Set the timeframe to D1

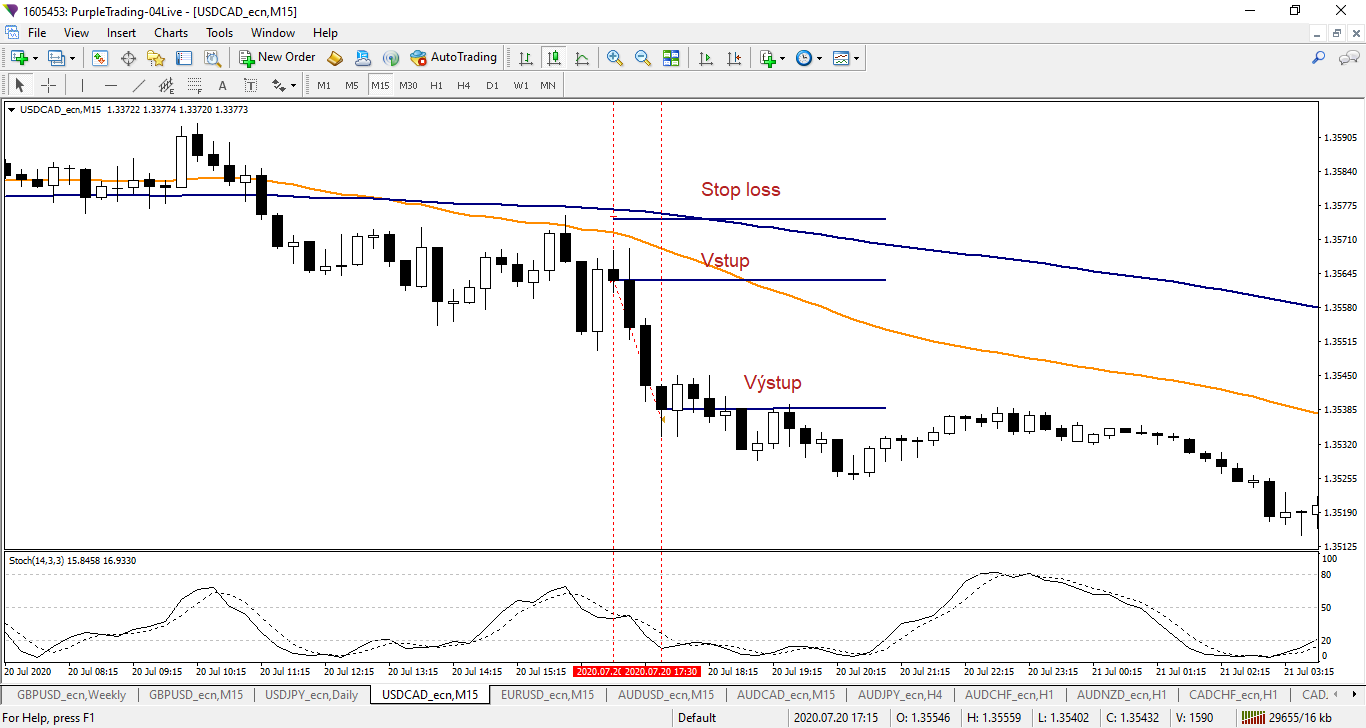tap(492, 85)
